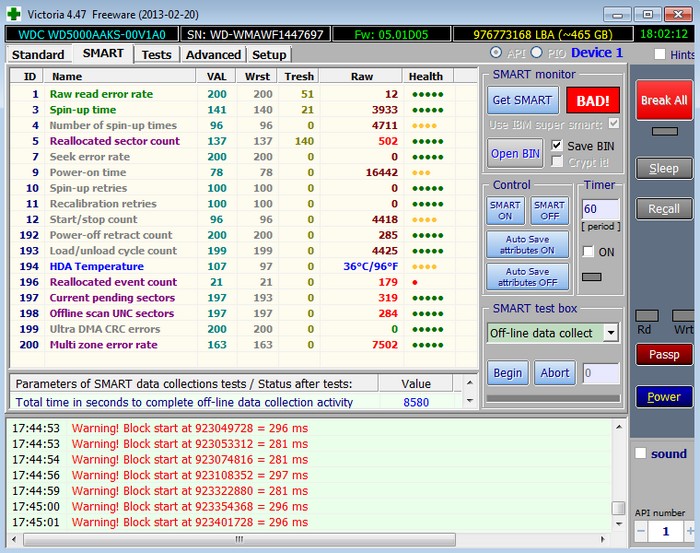Open the Off-line data collect dropdown
Screen dimensions: 700x553
click(610, 333)
